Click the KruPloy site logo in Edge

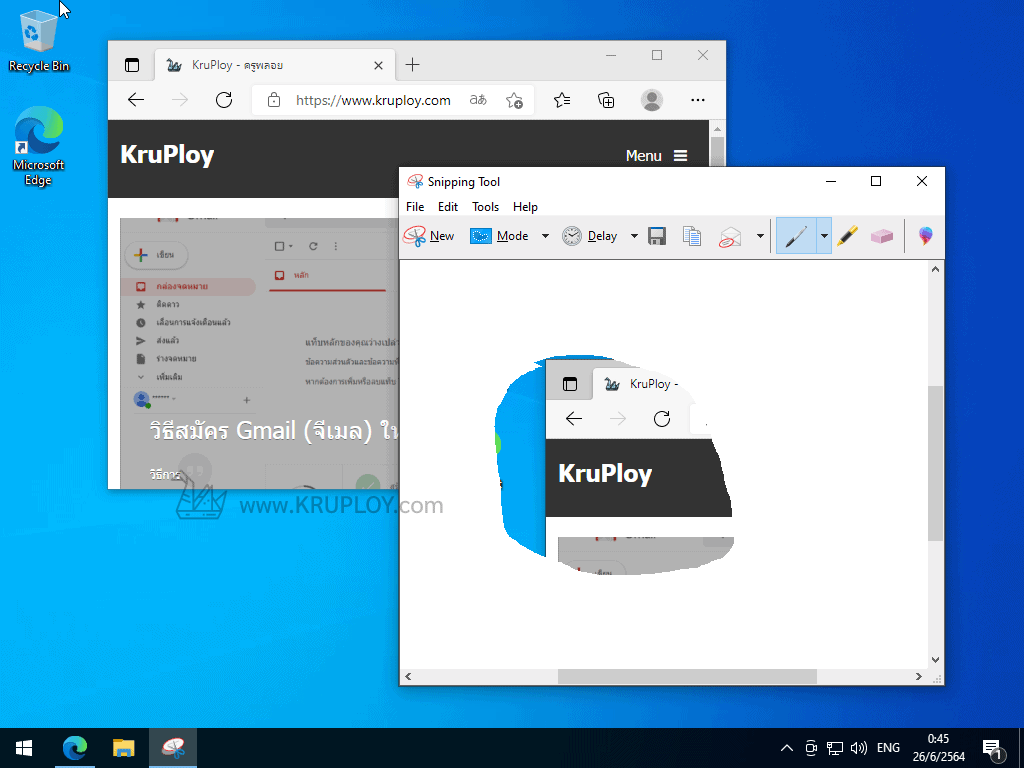pyautogui.click(x=167, y=155)
